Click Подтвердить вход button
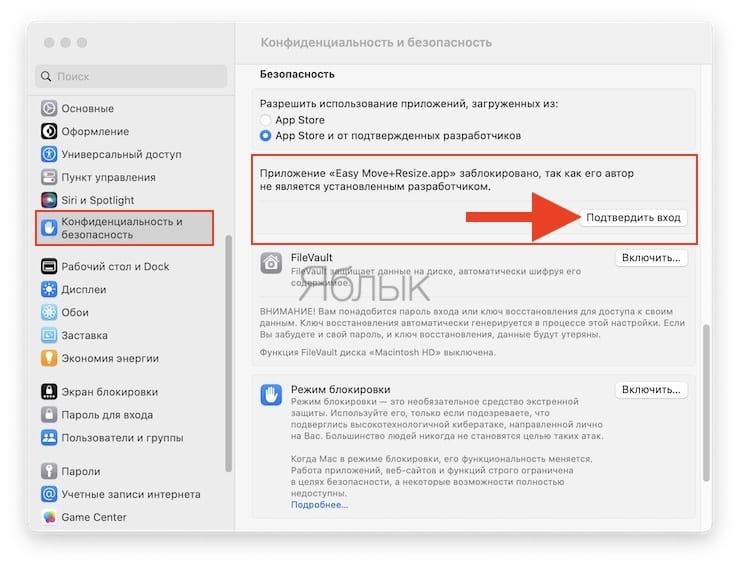 click(633, 218)
